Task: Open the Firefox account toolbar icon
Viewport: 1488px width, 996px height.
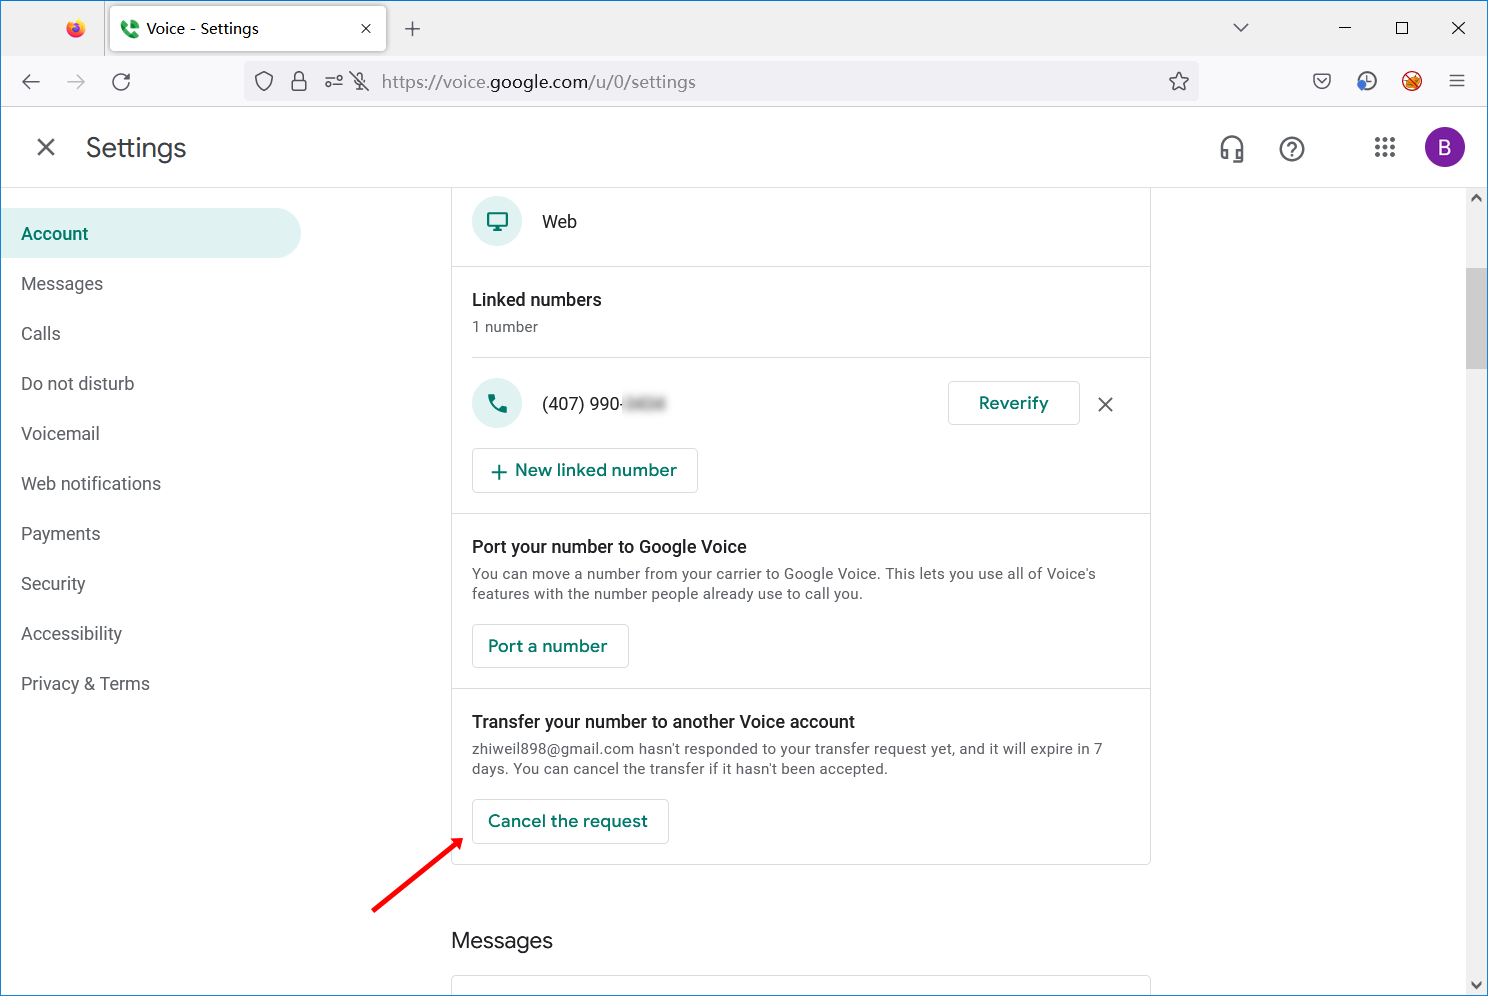Action: (1367, 82)
